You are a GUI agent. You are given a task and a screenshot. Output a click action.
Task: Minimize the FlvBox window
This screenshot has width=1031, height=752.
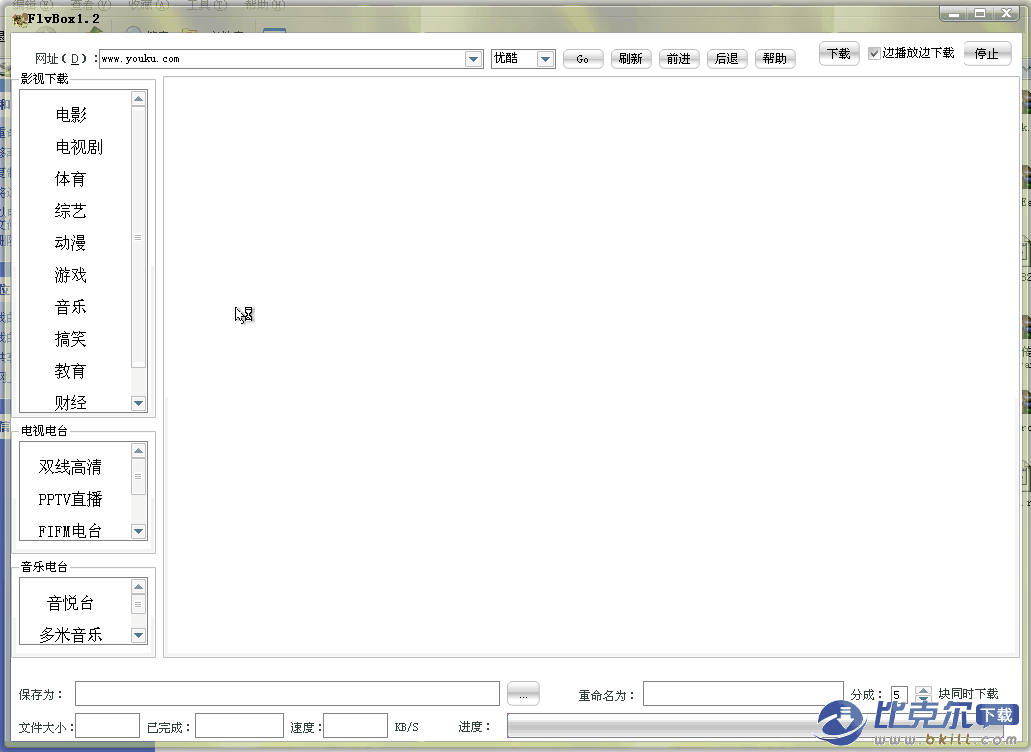coord(953,13)
